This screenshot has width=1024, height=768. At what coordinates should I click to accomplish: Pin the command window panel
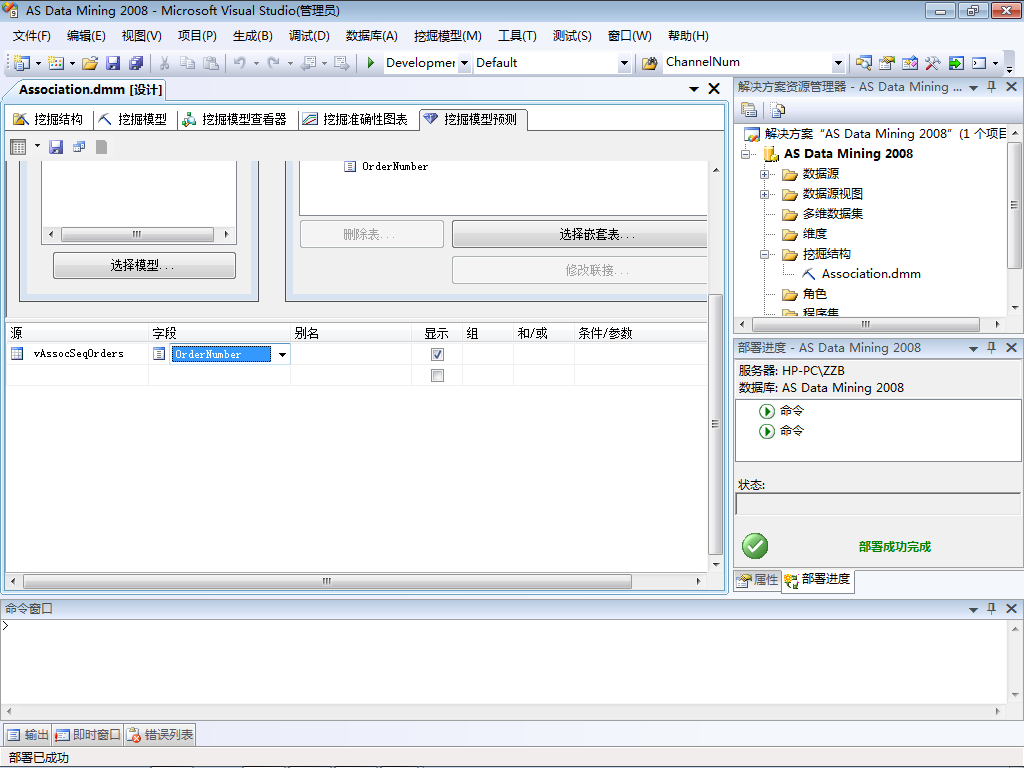(991, 608)
